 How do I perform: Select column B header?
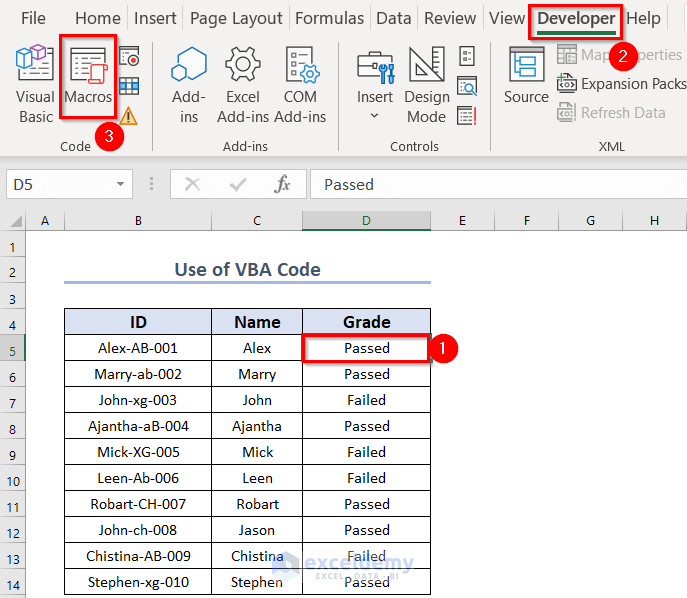138,221
